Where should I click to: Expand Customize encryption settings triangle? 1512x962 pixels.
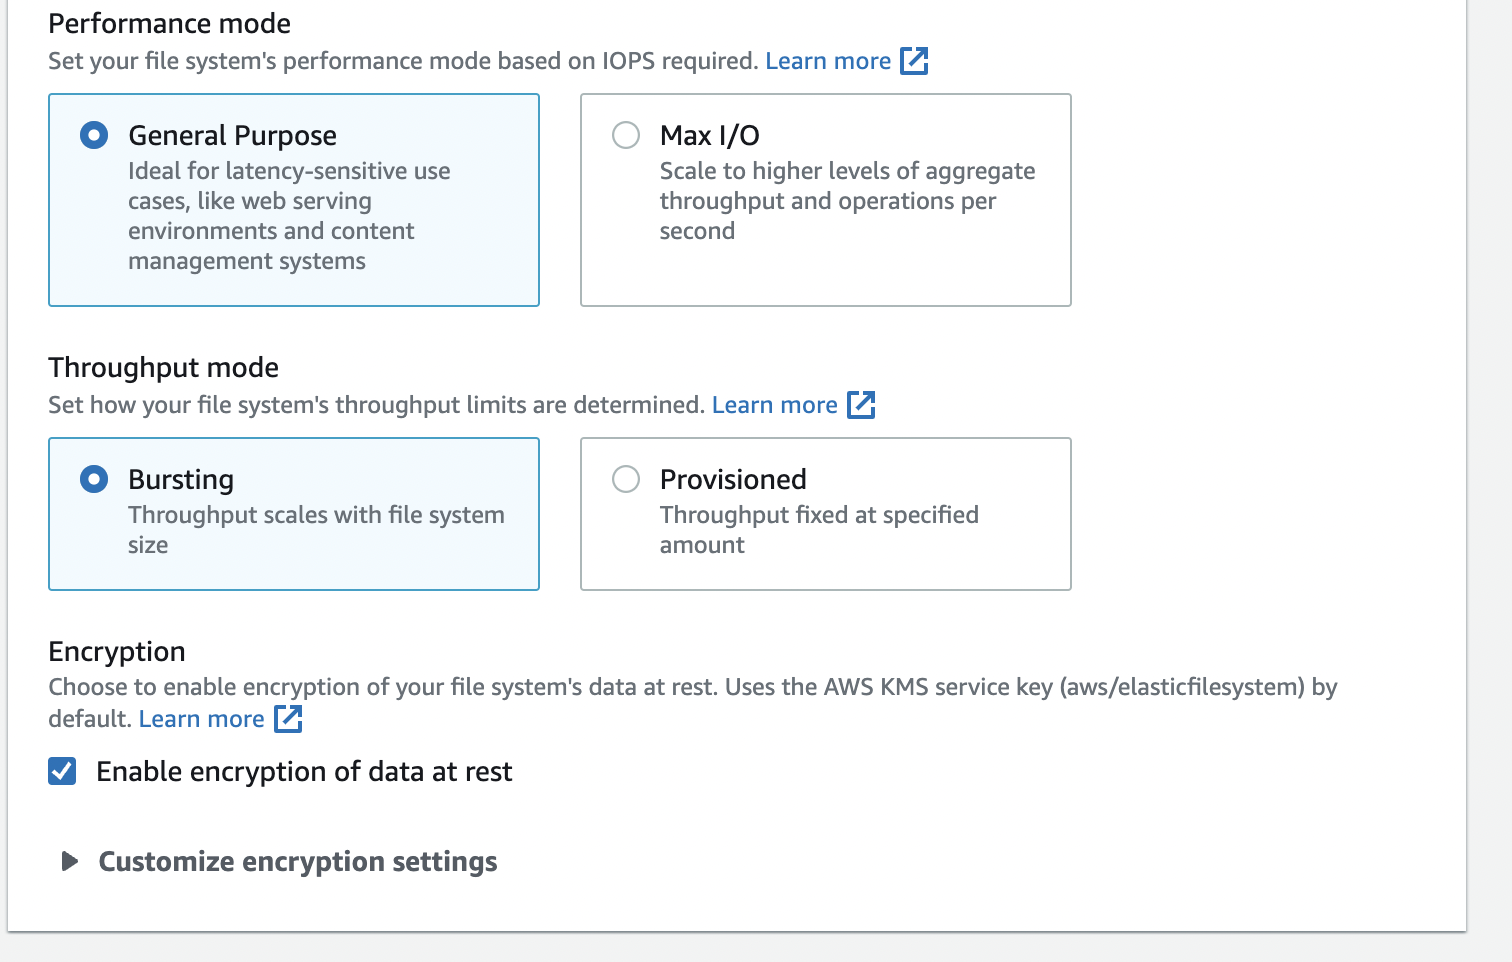tap(69, 861)
